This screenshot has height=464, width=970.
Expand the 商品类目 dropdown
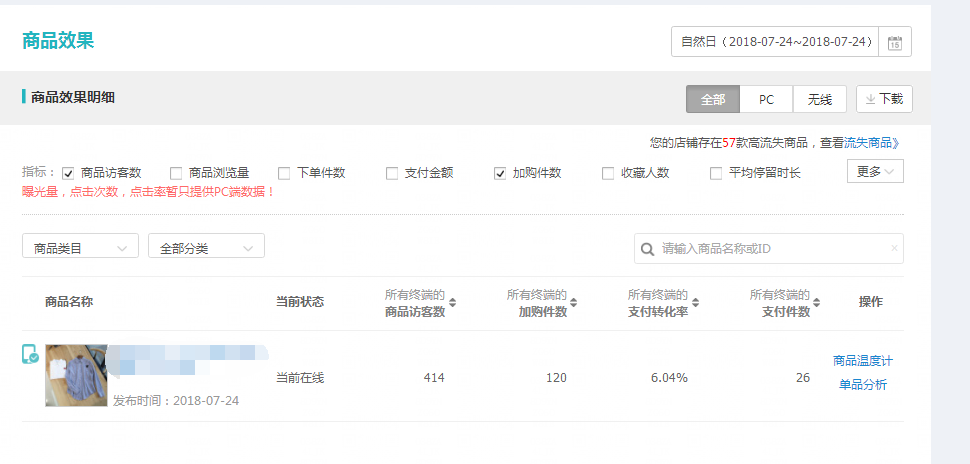click(80, 248)
